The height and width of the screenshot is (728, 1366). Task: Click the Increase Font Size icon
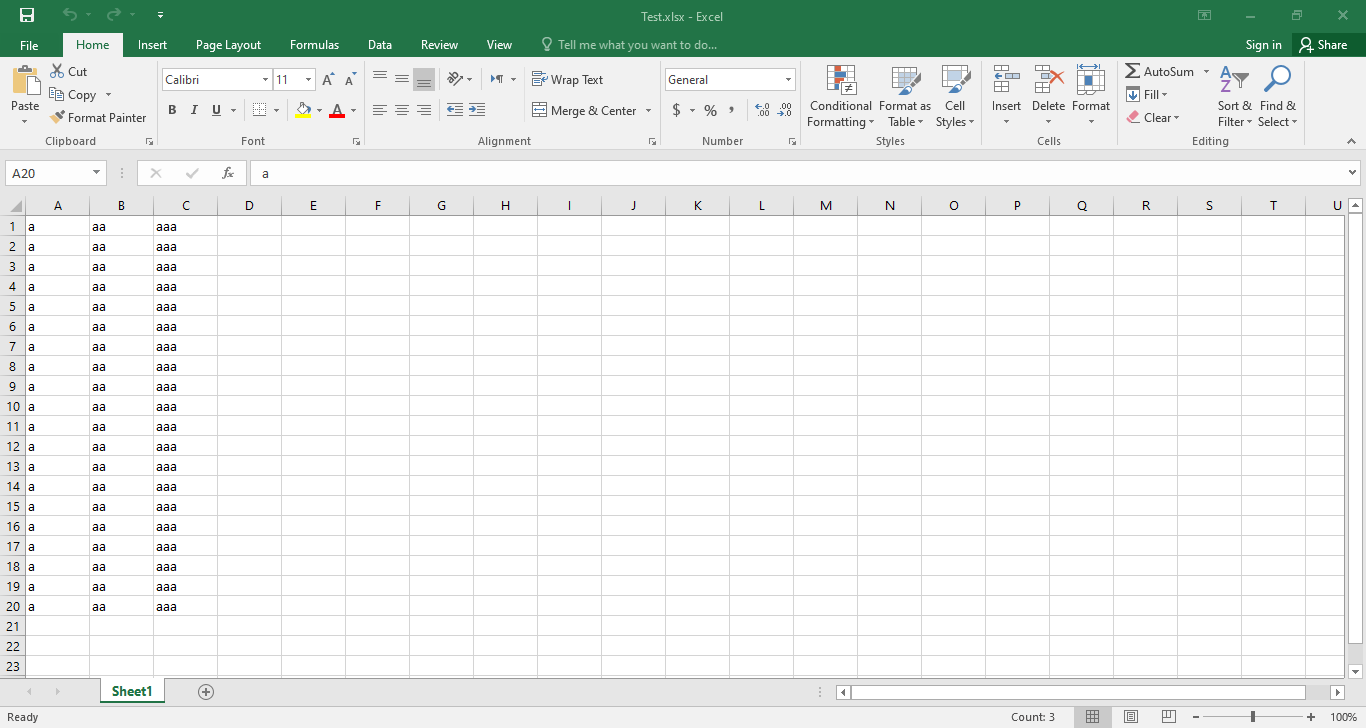328,80
